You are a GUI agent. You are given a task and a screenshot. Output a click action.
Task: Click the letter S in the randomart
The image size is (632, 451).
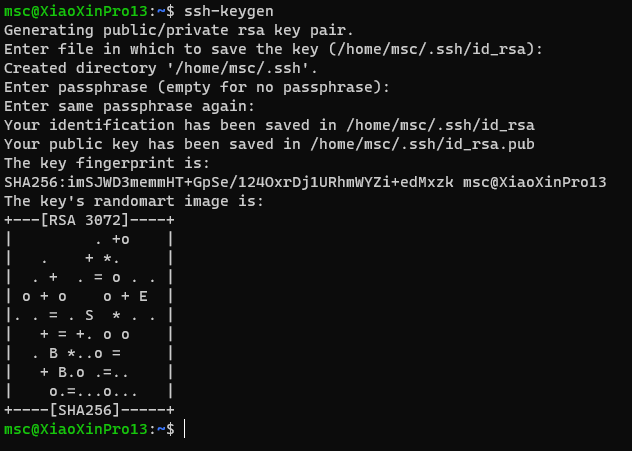pos(89,315)
